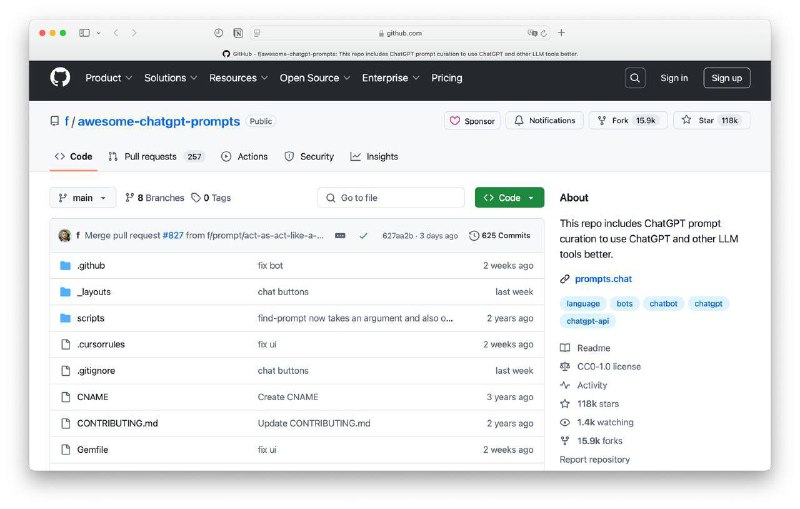Click the Readme book icon
The height and width of the screenshot is (509, 800).
pyautogui.click(x=565, y=348)
